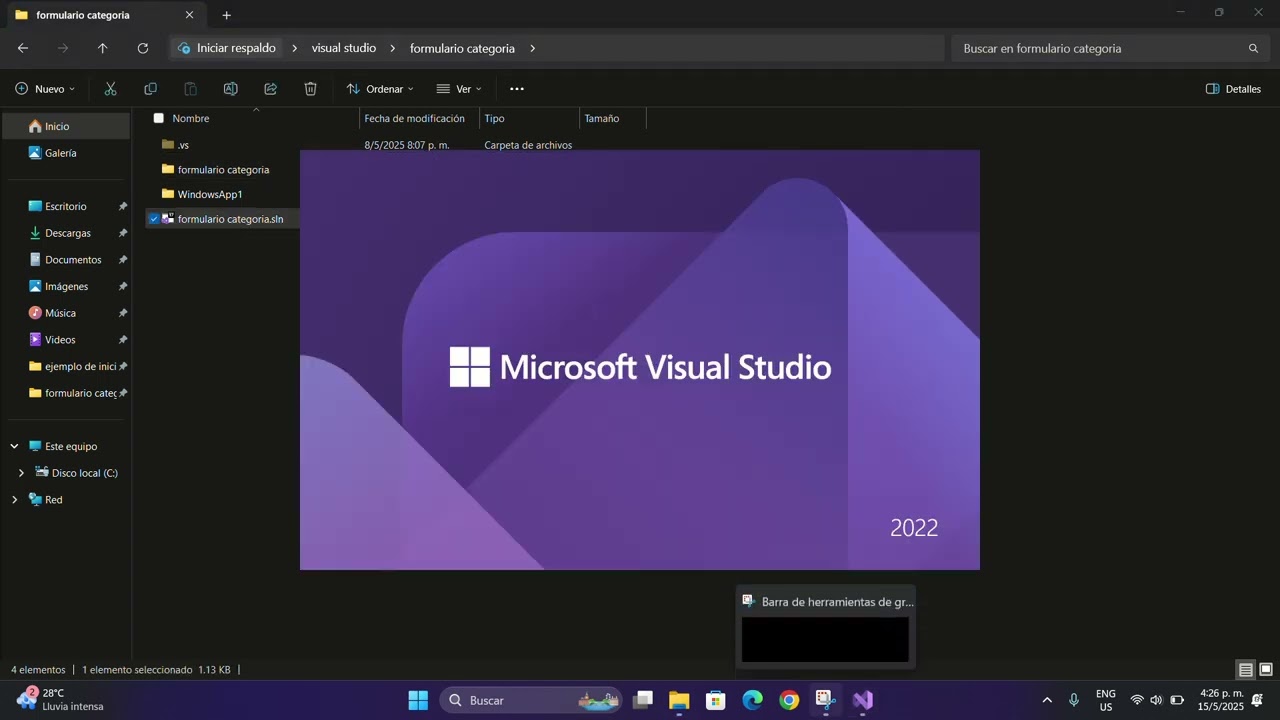Click the Share icon in toolbar
Screen dimensions: 1280x720
271,89
